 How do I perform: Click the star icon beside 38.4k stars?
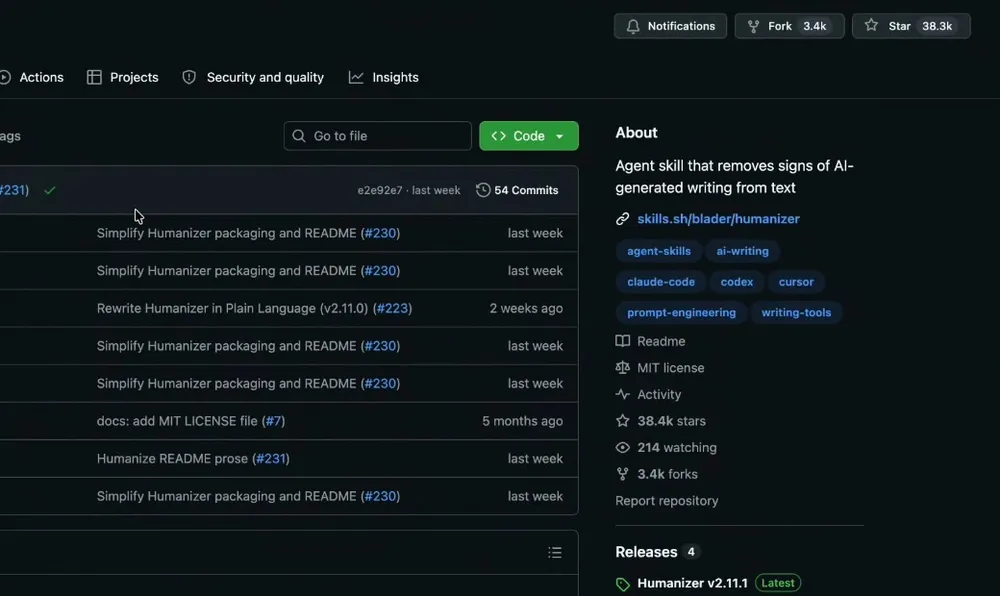(622, 421)
